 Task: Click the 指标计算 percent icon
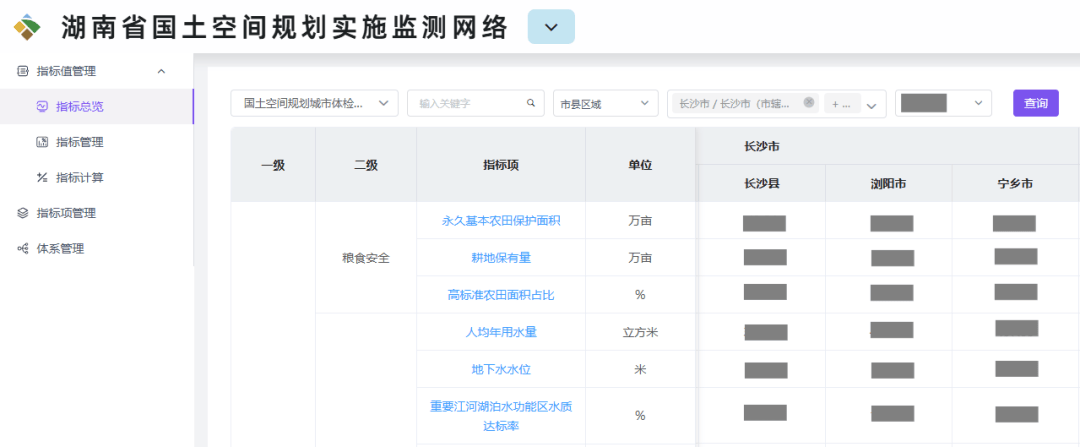(42, 178)
